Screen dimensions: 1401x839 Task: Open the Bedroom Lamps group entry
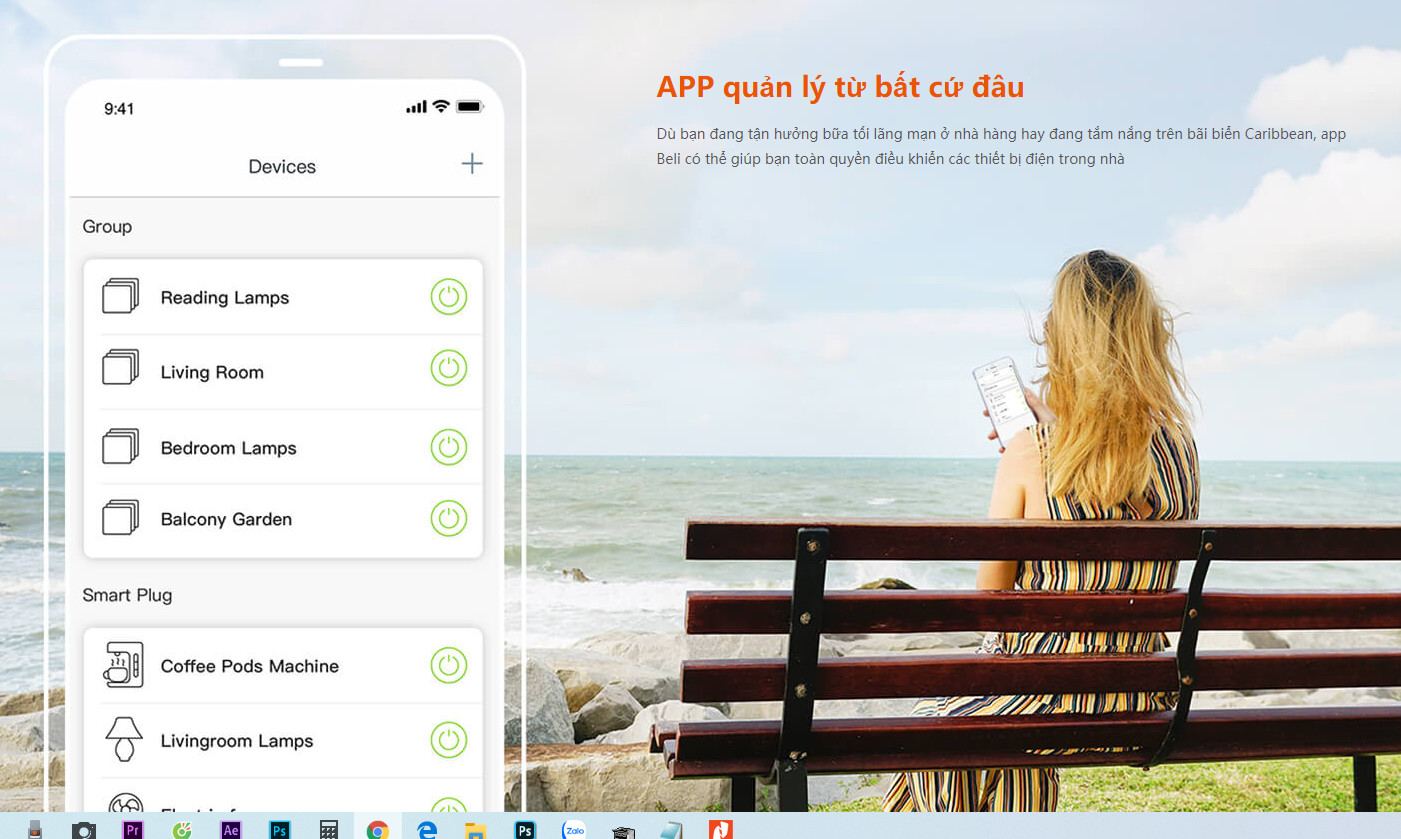[228, 448]
